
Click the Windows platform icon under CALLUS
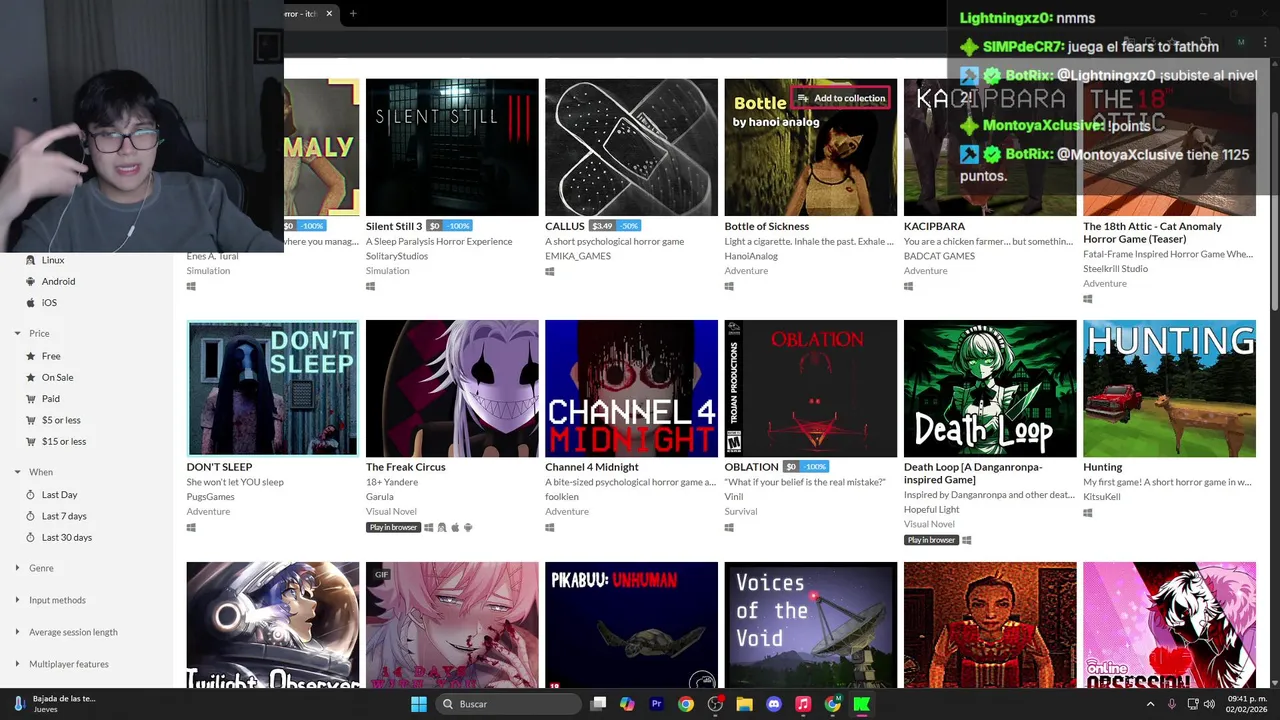[549, 271]
